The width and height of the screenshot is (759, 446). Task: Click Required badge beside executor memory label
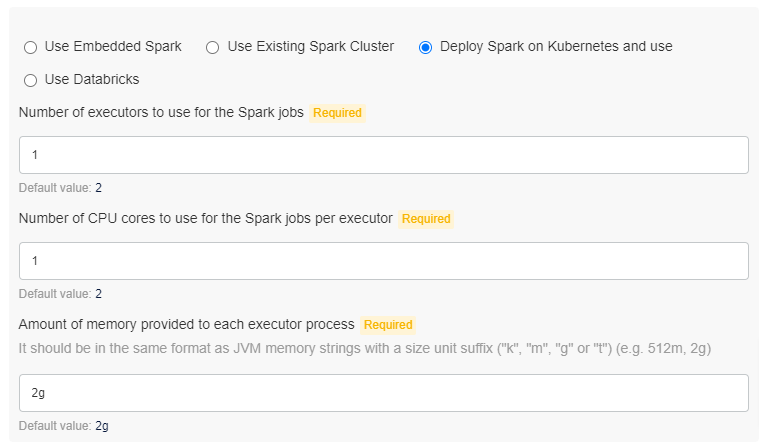(388, 325)
